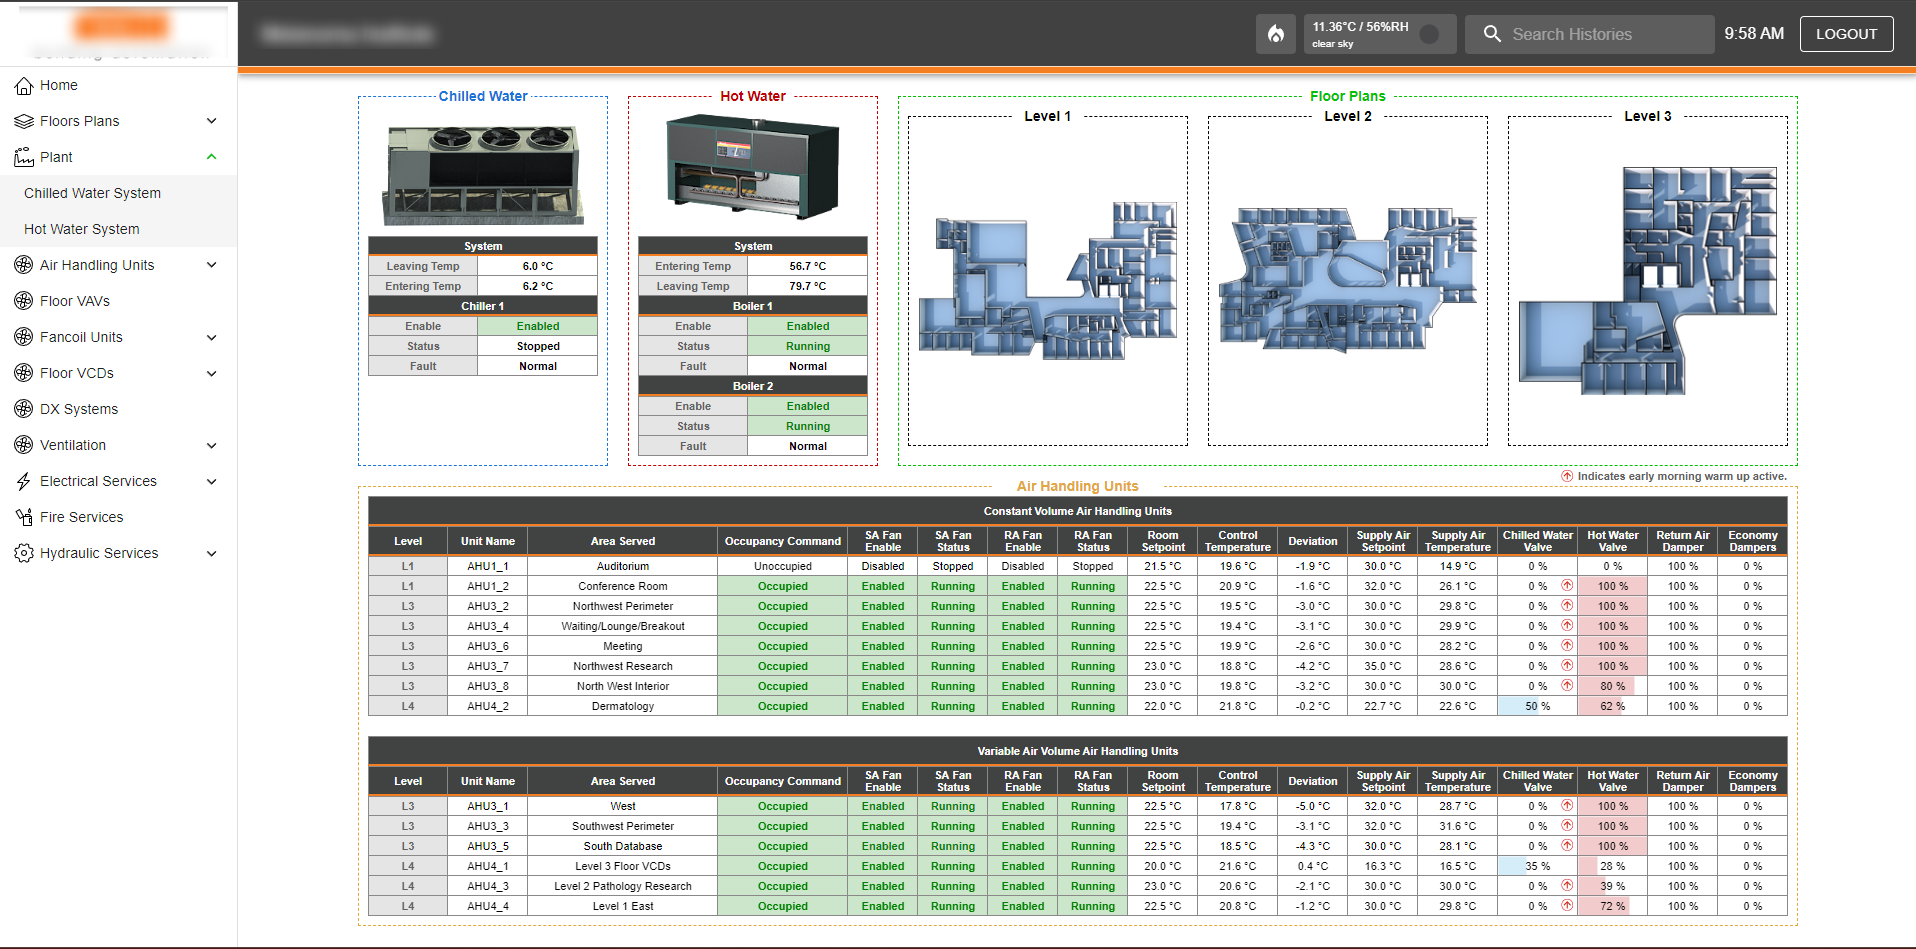Click Boiler 2 Status value 'Running'
This screenshot has height=949, width=1916.
(x=808, y=426)
